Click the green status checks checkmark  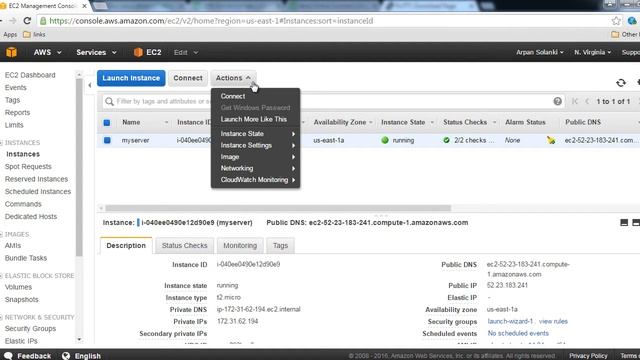point(447,140)
